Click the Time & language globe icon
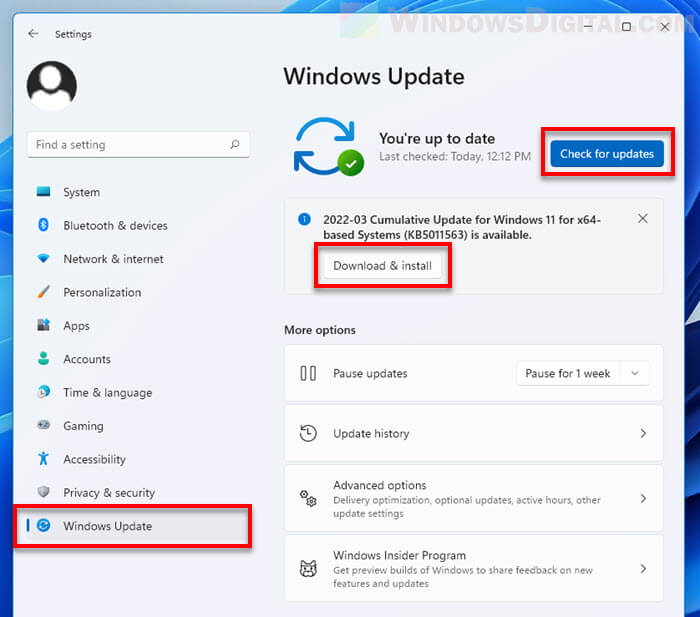This screenshot has height=617, width=700. point(43,392)
